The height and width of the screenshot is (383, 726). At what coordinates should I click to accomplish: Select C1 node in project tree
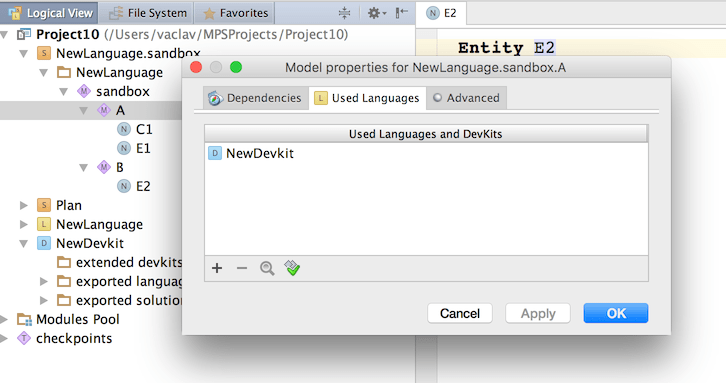(144, 129)
